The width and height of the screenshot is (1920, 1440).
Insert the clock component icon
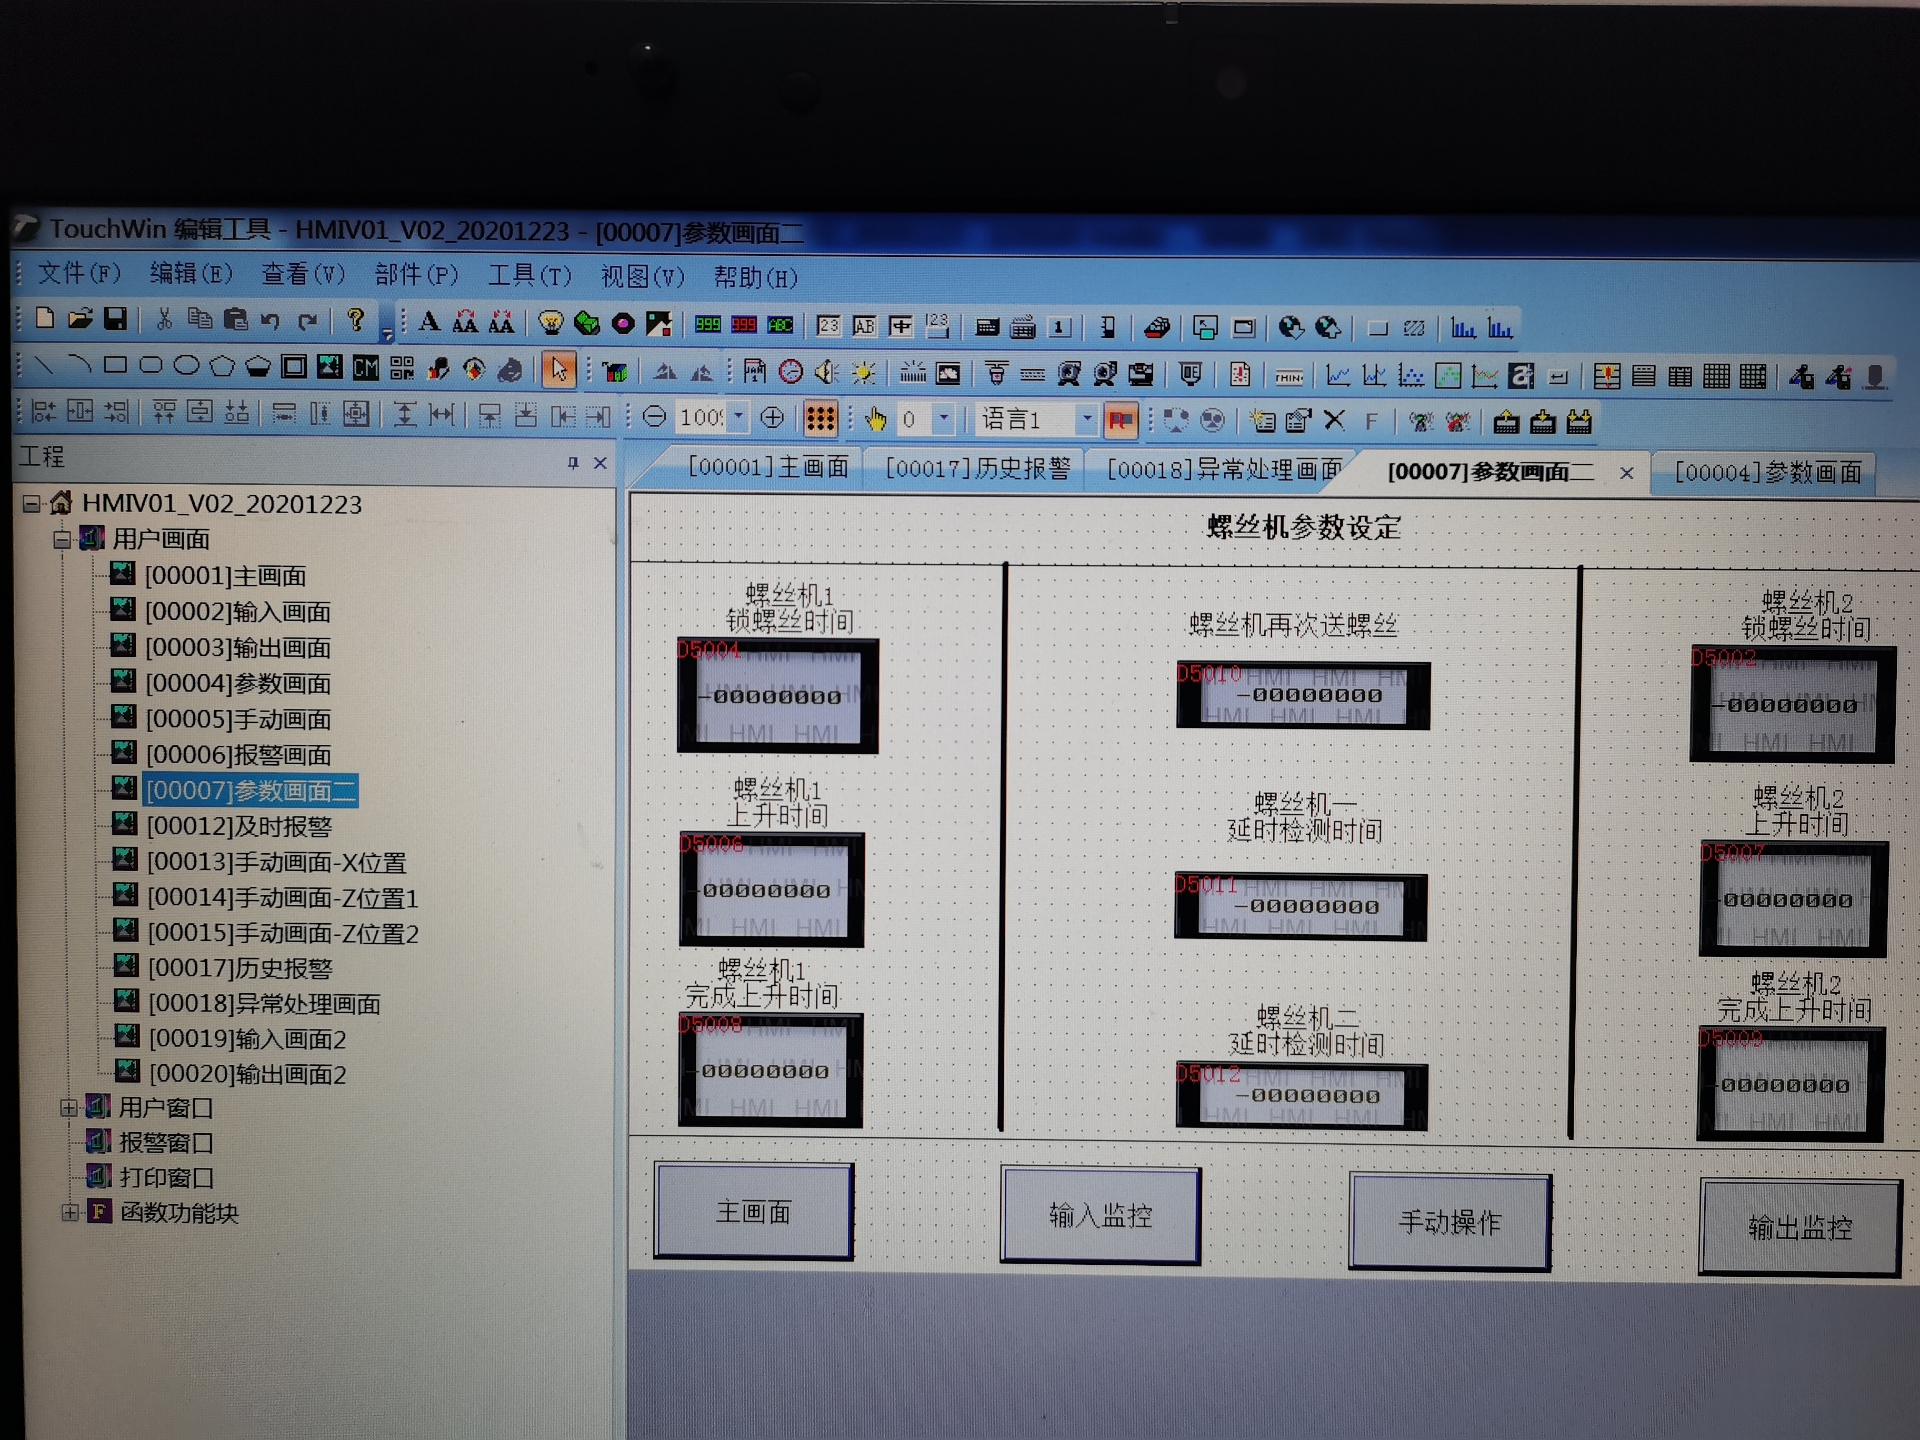tap(791, 373)
